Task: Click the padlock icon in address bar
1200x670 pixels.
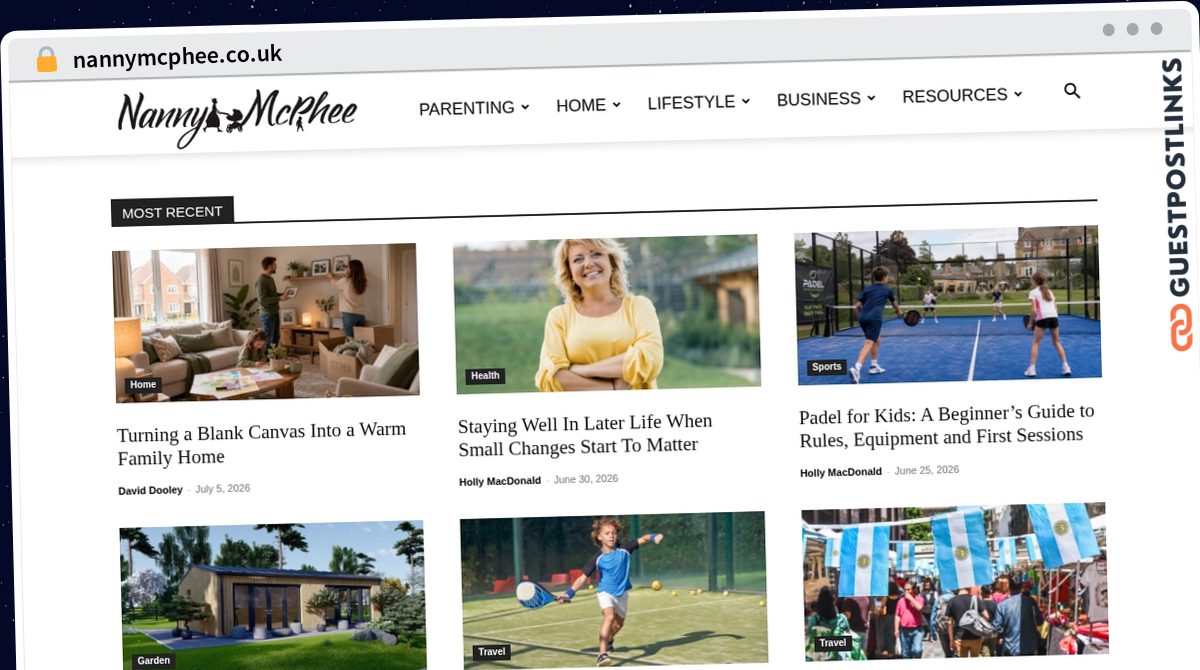Action: 47,60
